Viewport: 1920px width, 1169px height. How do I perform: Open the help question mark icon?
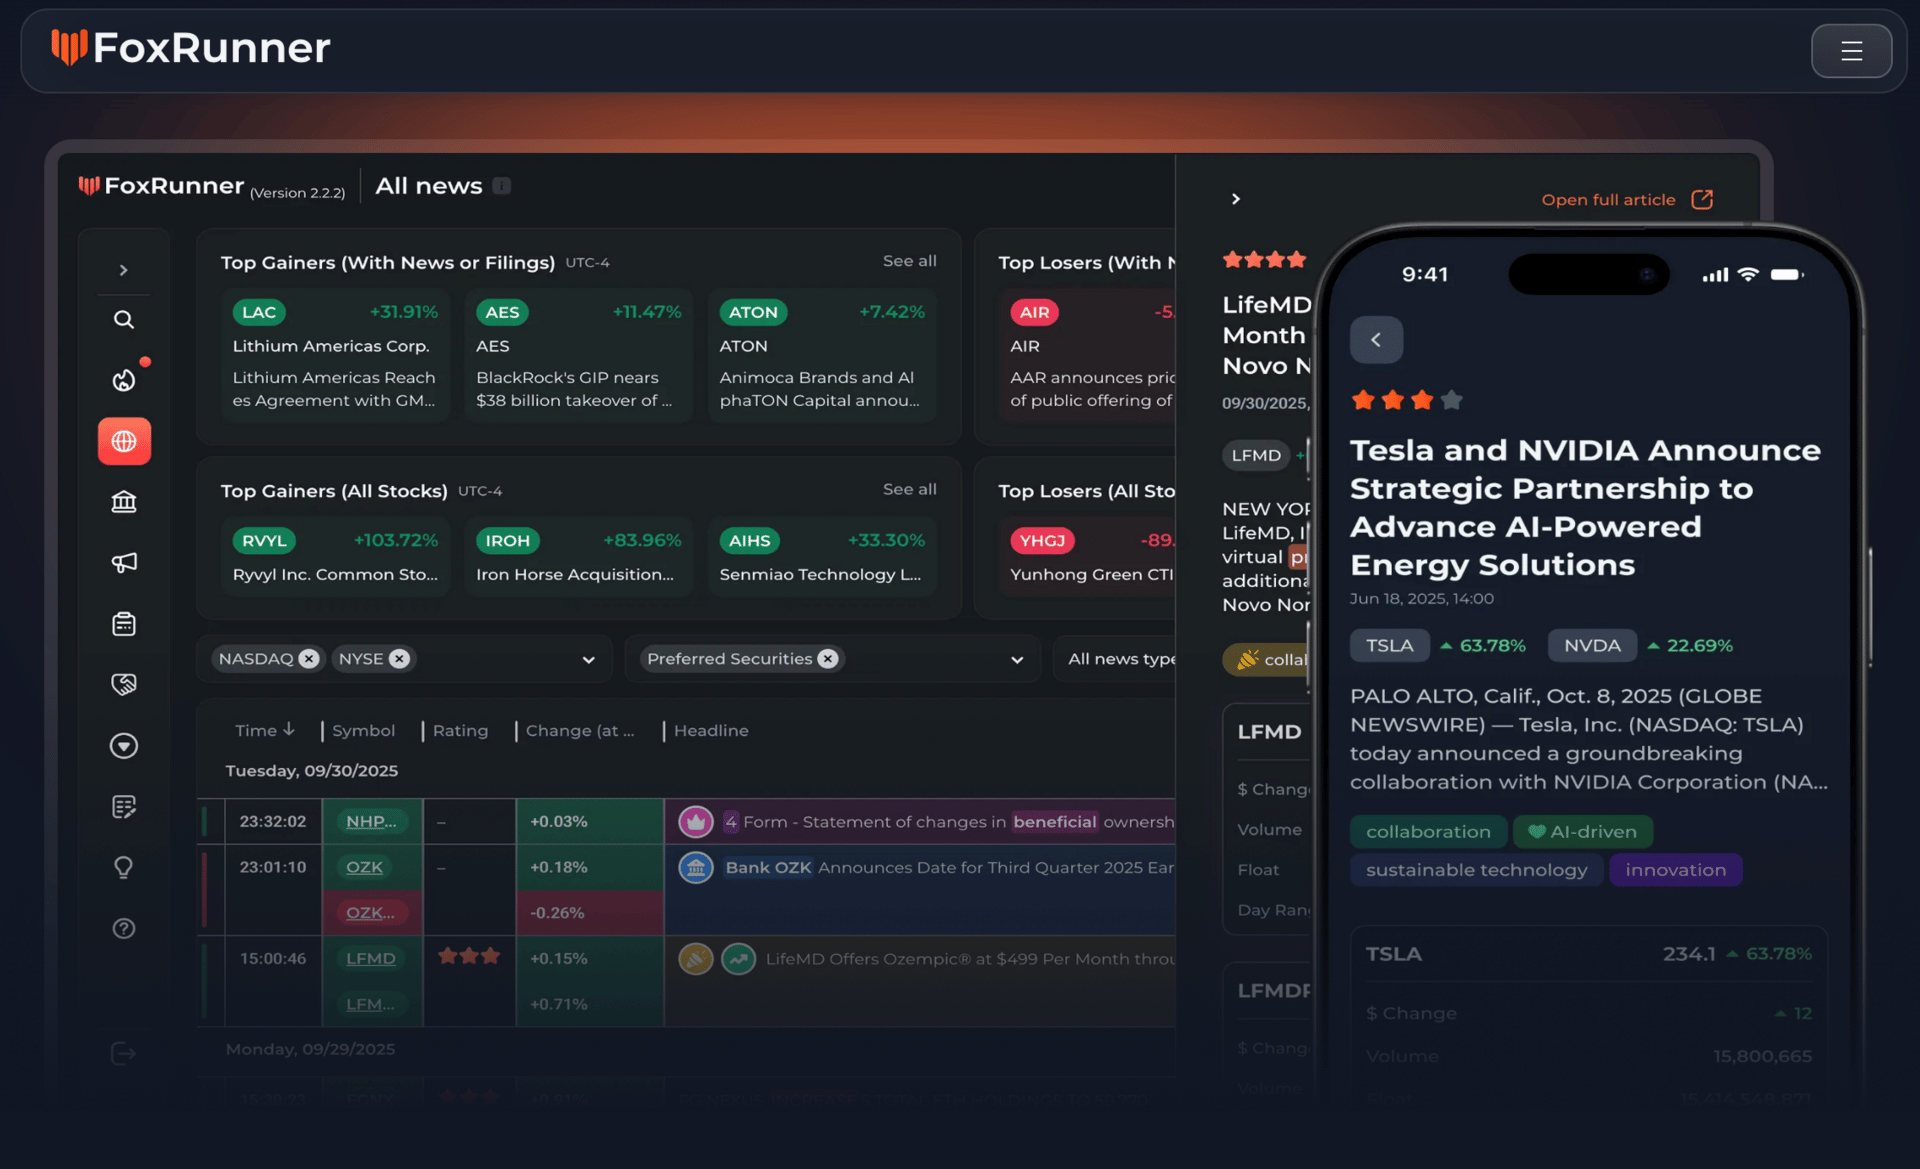click(124, 928)
